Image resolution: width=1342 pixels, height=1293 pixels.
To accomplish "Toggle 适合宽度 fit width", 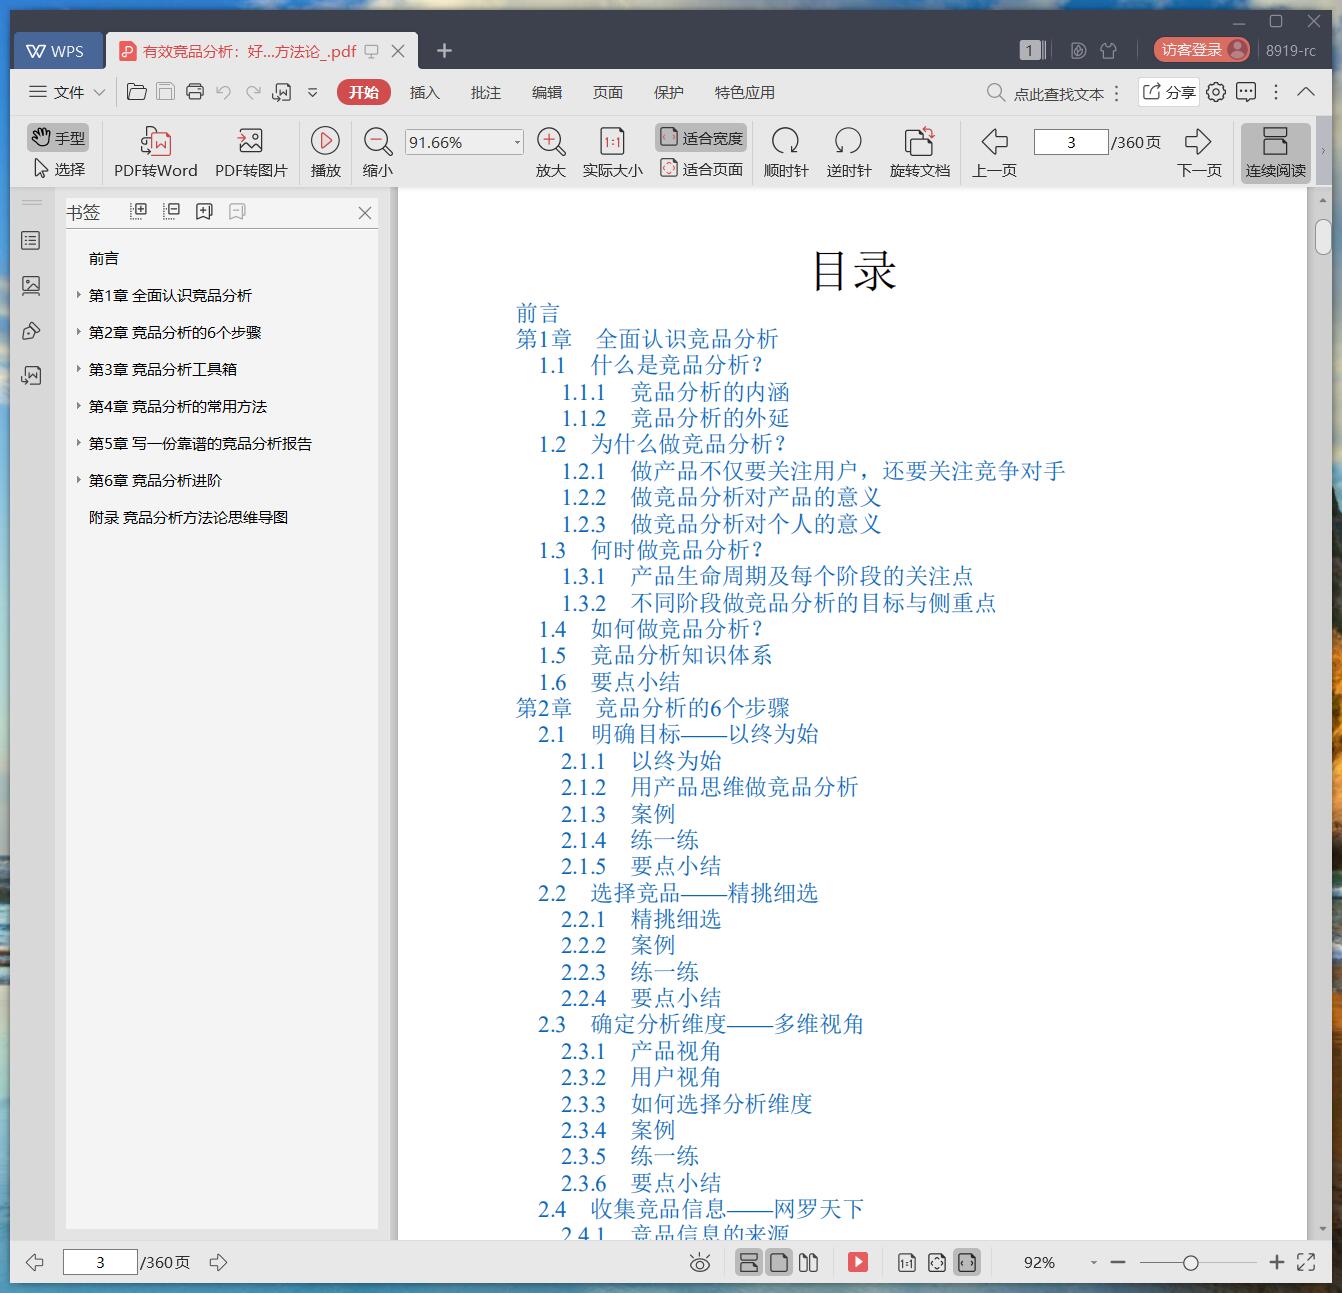I will (701, 138).
